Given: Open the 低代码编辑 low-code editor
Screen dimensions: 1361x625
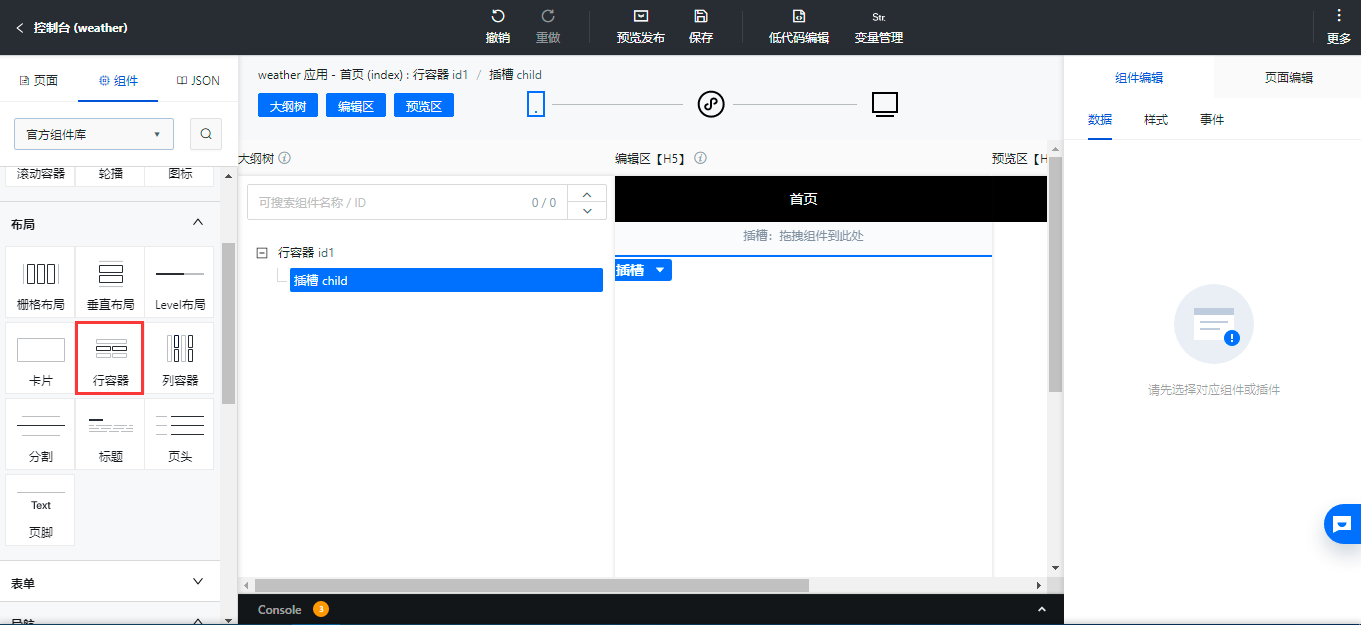Looking at the screenshot, I should click(x=798, y=16).
